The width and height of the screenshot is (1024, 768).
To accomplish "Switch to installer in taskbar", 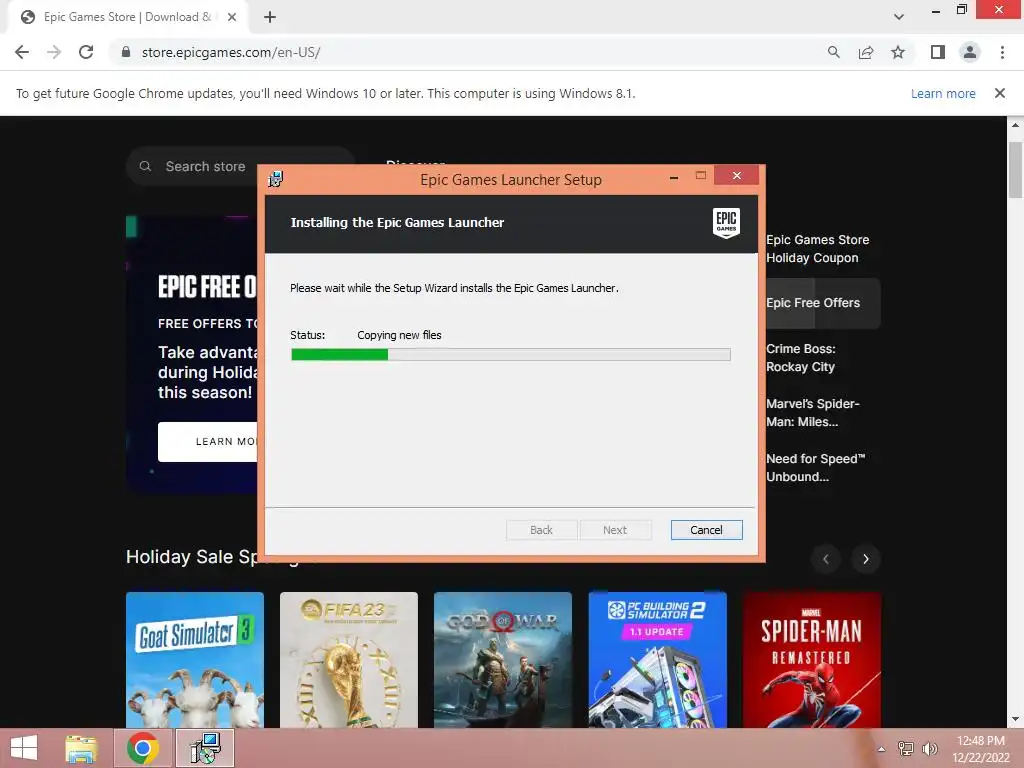I will [x=205, y=748].
